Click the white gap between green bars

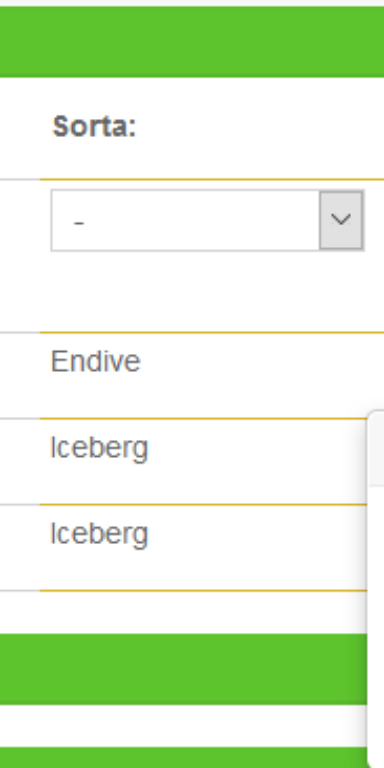[x=183, y=726]
